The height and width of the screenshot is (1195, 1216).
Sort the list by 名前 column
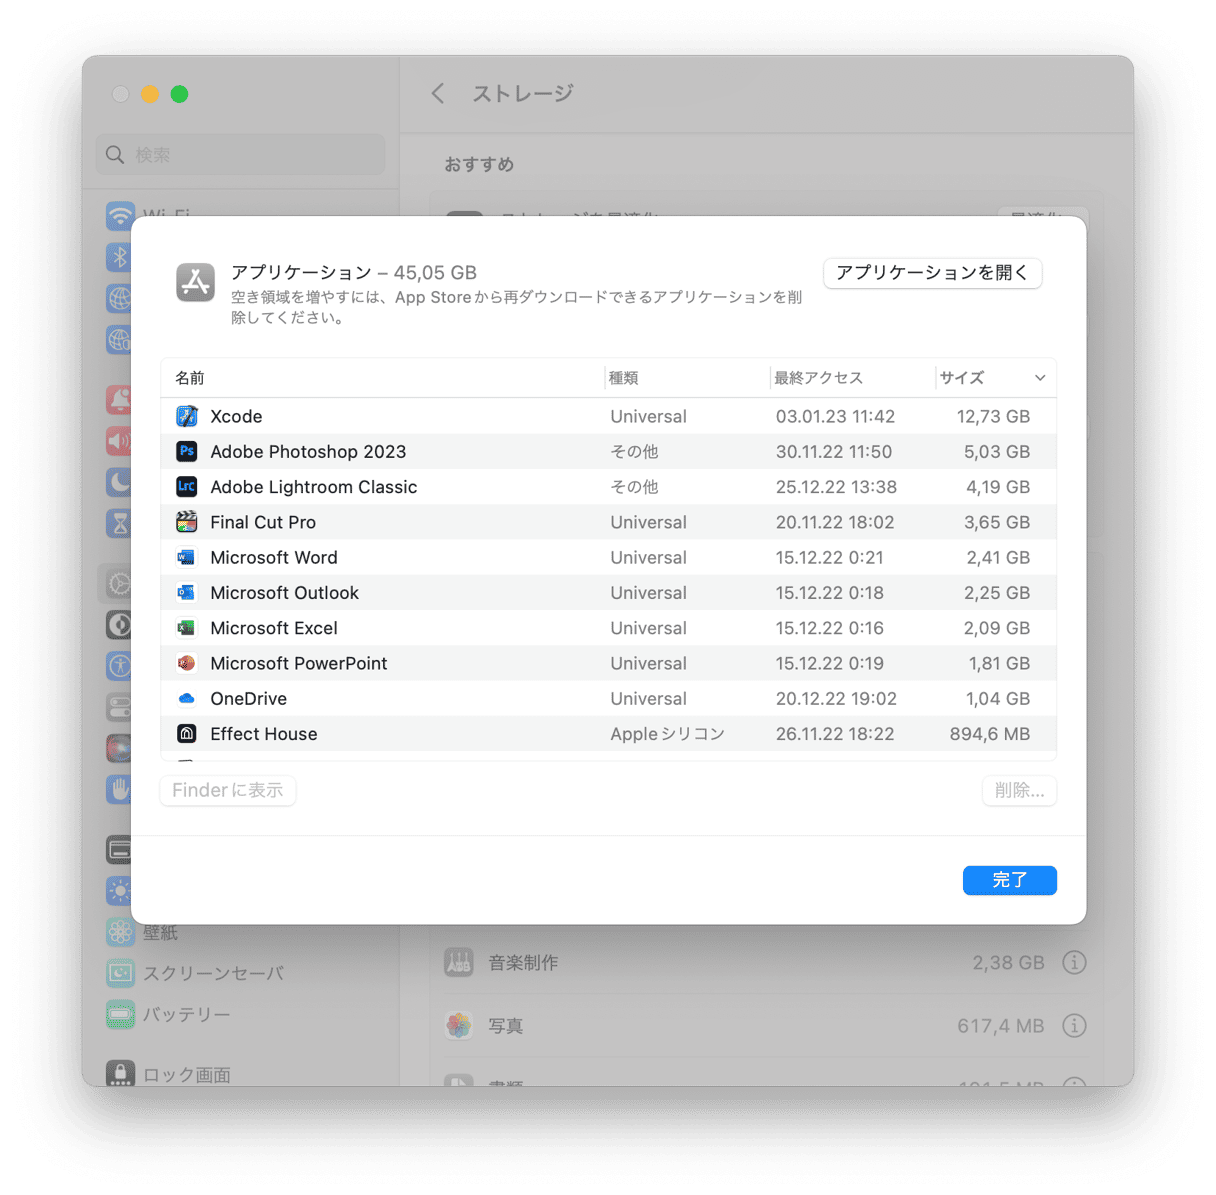[190, 378]
